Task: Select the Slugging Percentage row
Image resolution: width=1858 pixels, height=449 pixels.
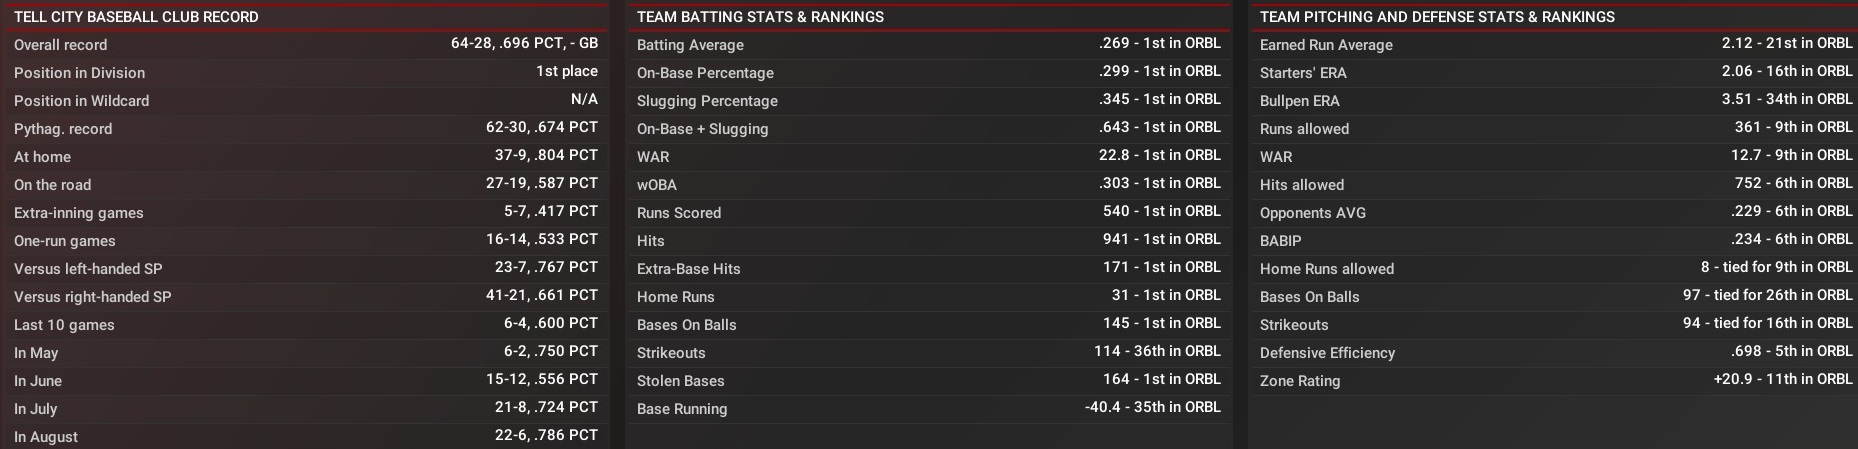Action: tap(928, 101)
